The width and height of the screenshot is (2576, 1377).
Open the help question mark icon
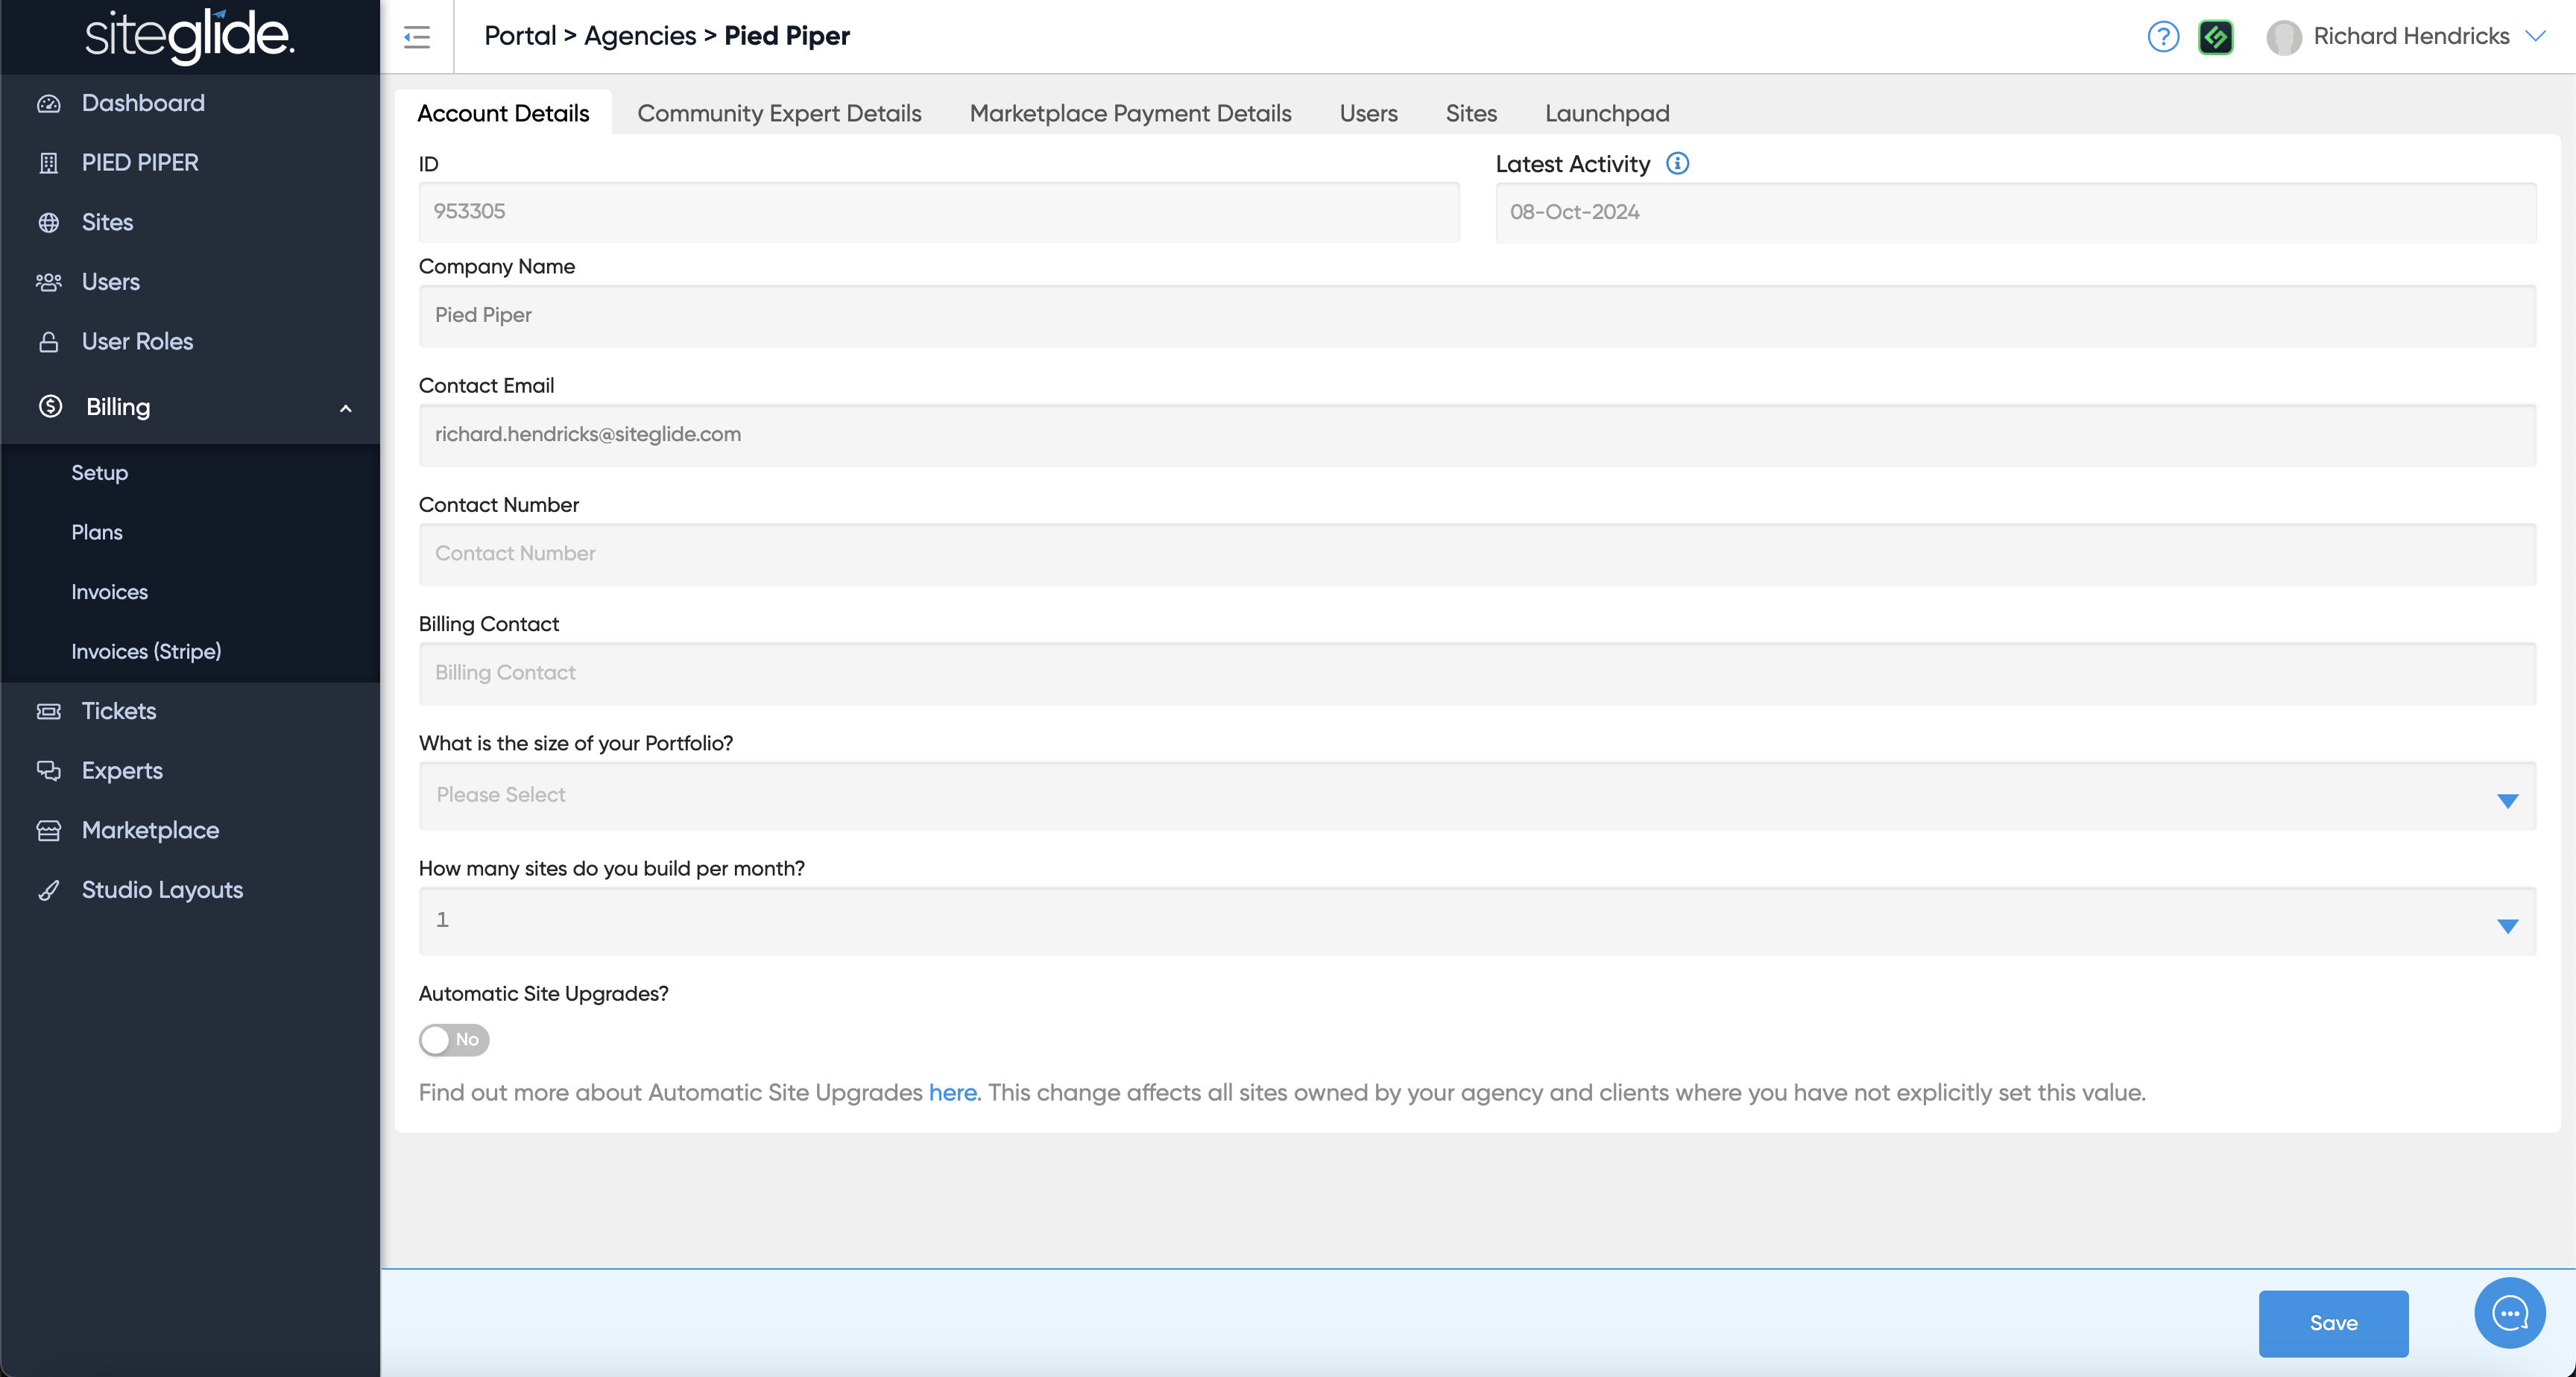coord(2162,37)
